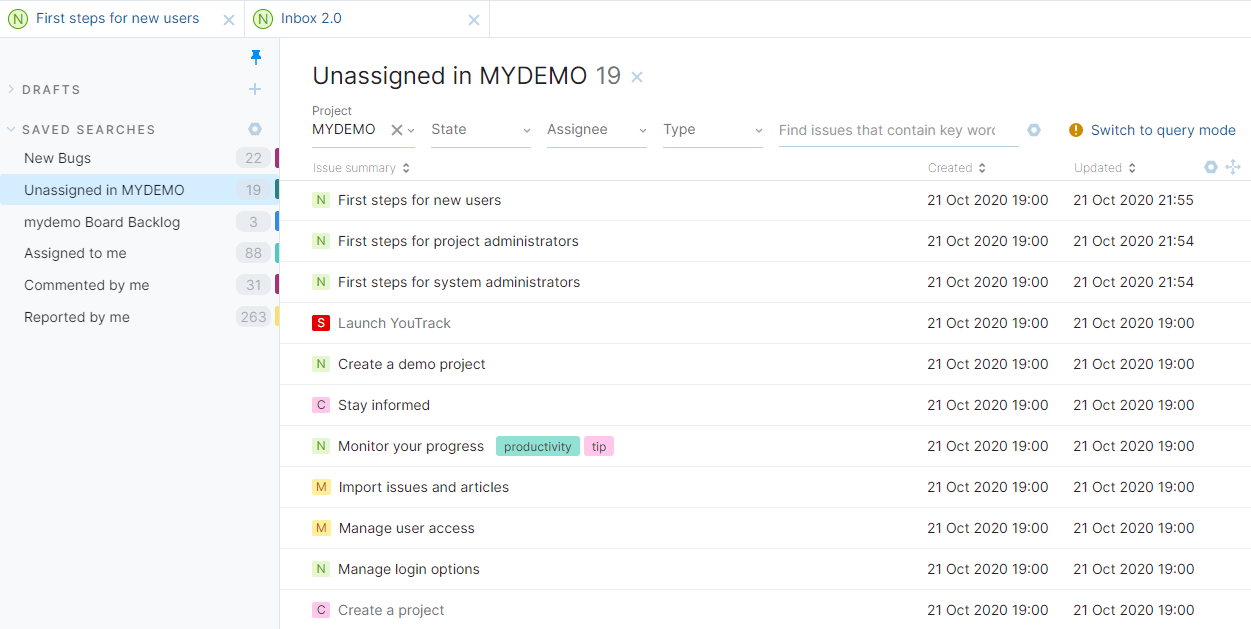Click the orange warning icon near query mode link

(x=1075, y=130)
